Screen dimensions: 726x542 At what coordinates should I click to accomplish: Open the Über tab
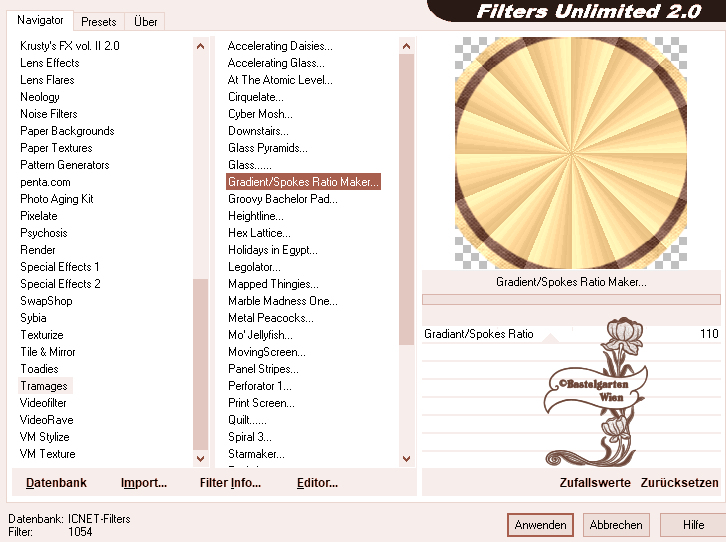(145, 22)
